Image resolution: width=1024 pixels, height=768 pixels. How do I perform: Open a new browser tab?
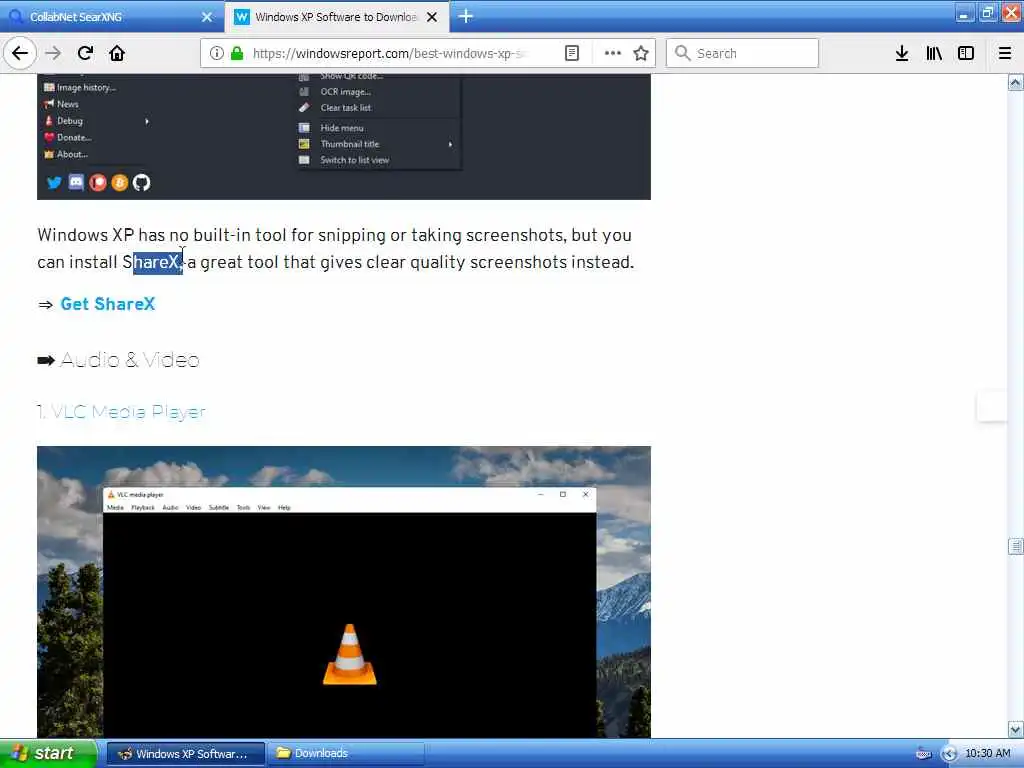click(466, 16)
